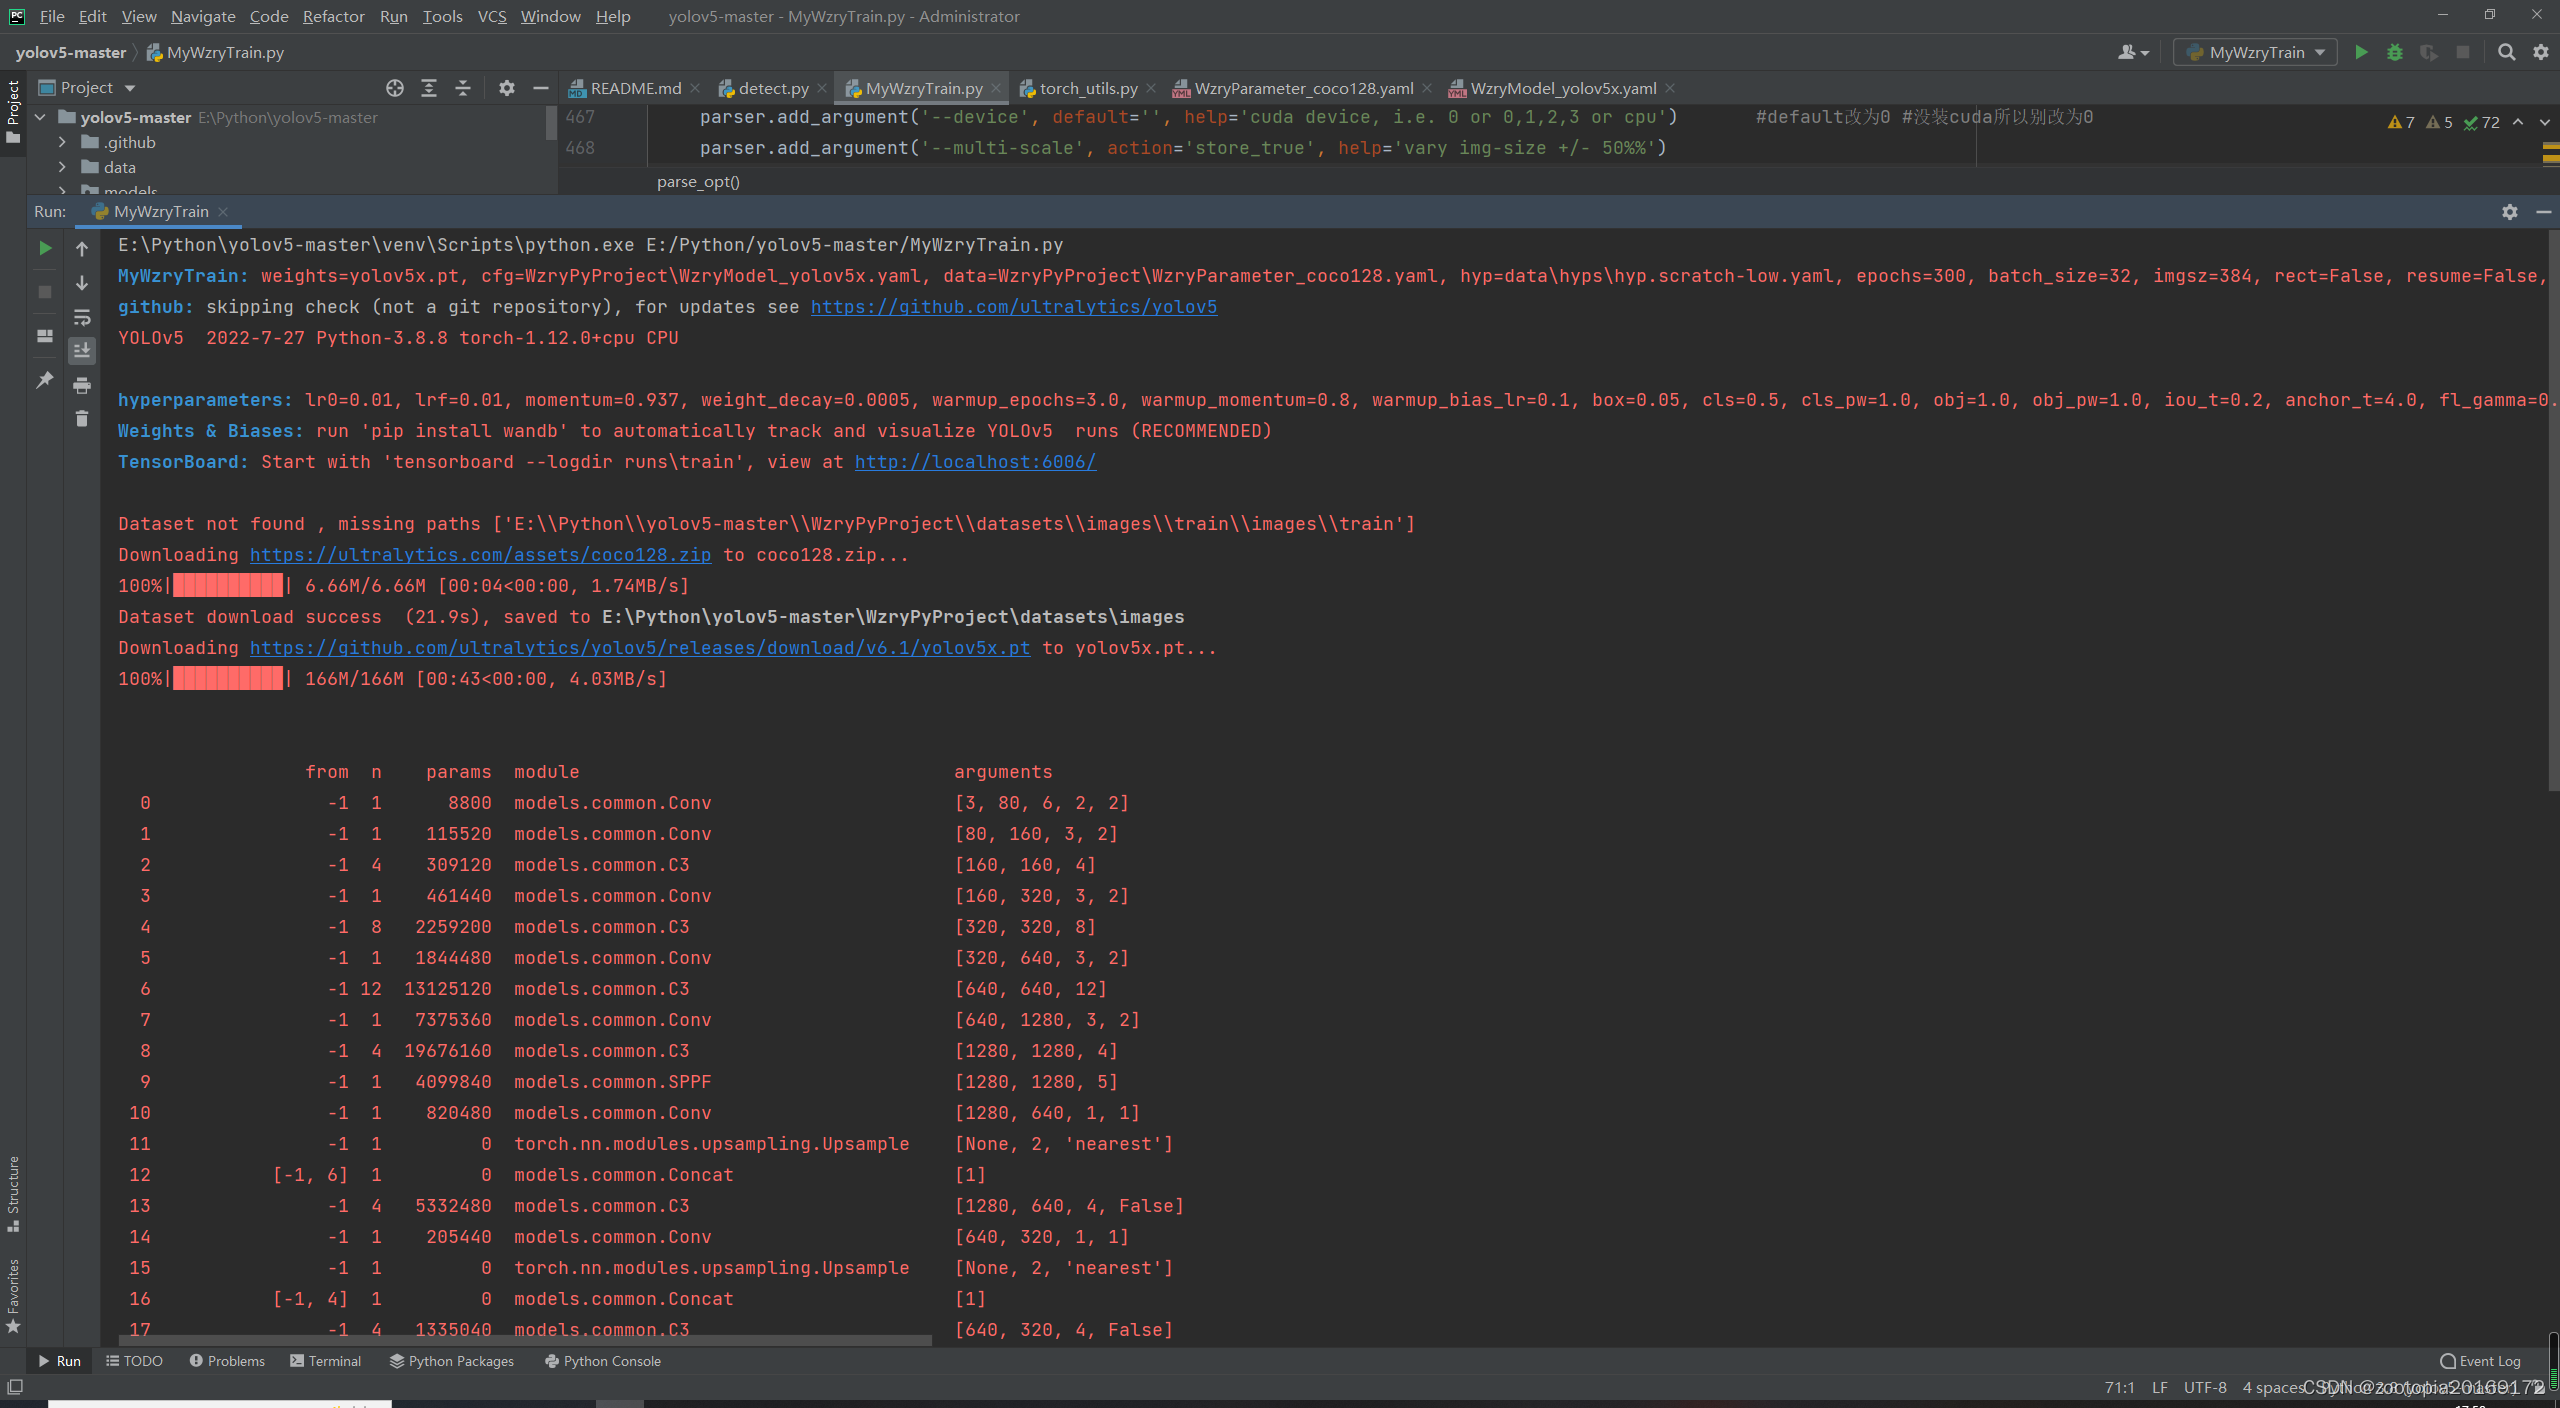This screenshot has width=2560, height=1408.
Task: Open Run panel settings gear
Action: pos(2510,212)
